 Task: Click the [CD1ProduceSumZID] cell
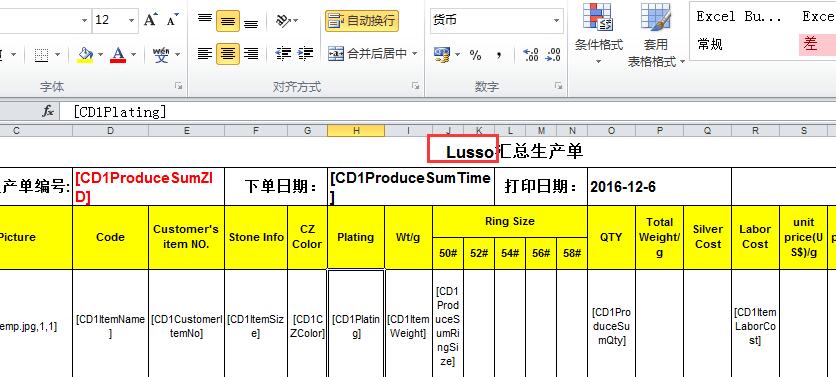pyautogui.click(x=148, y=187)
